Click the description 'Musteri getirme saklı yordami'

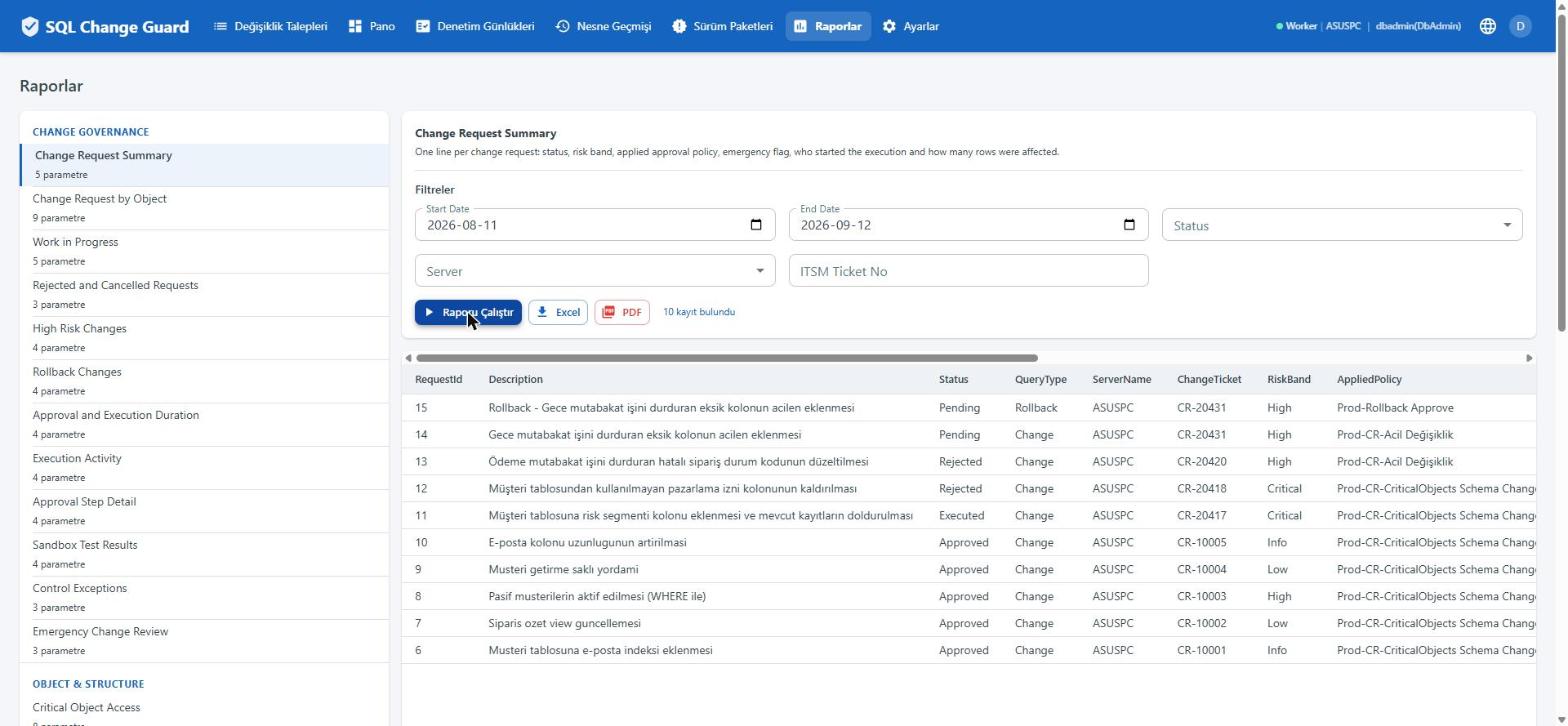(x=563, y=570)
